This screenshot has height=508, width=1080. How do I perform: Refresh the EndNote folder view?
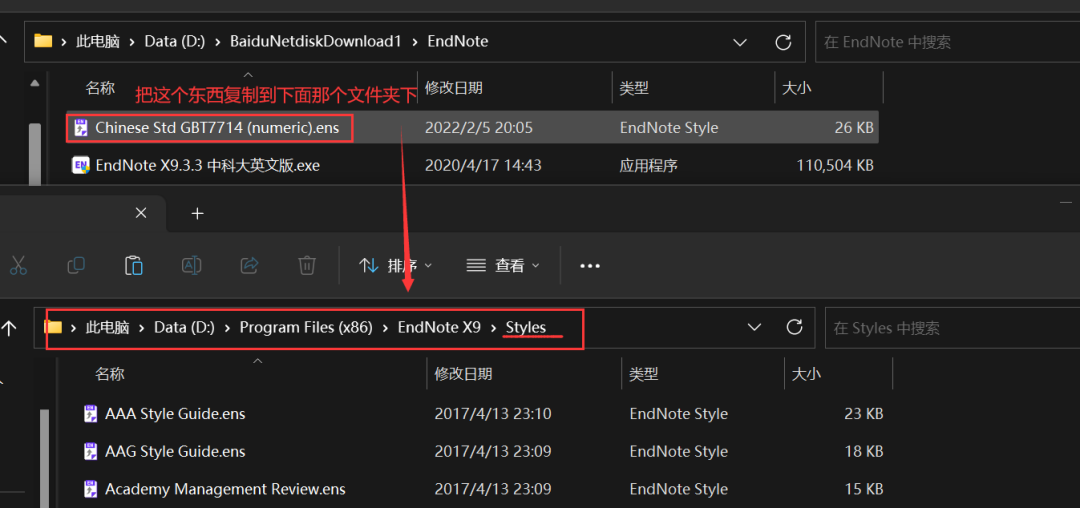tap(783, 42)
